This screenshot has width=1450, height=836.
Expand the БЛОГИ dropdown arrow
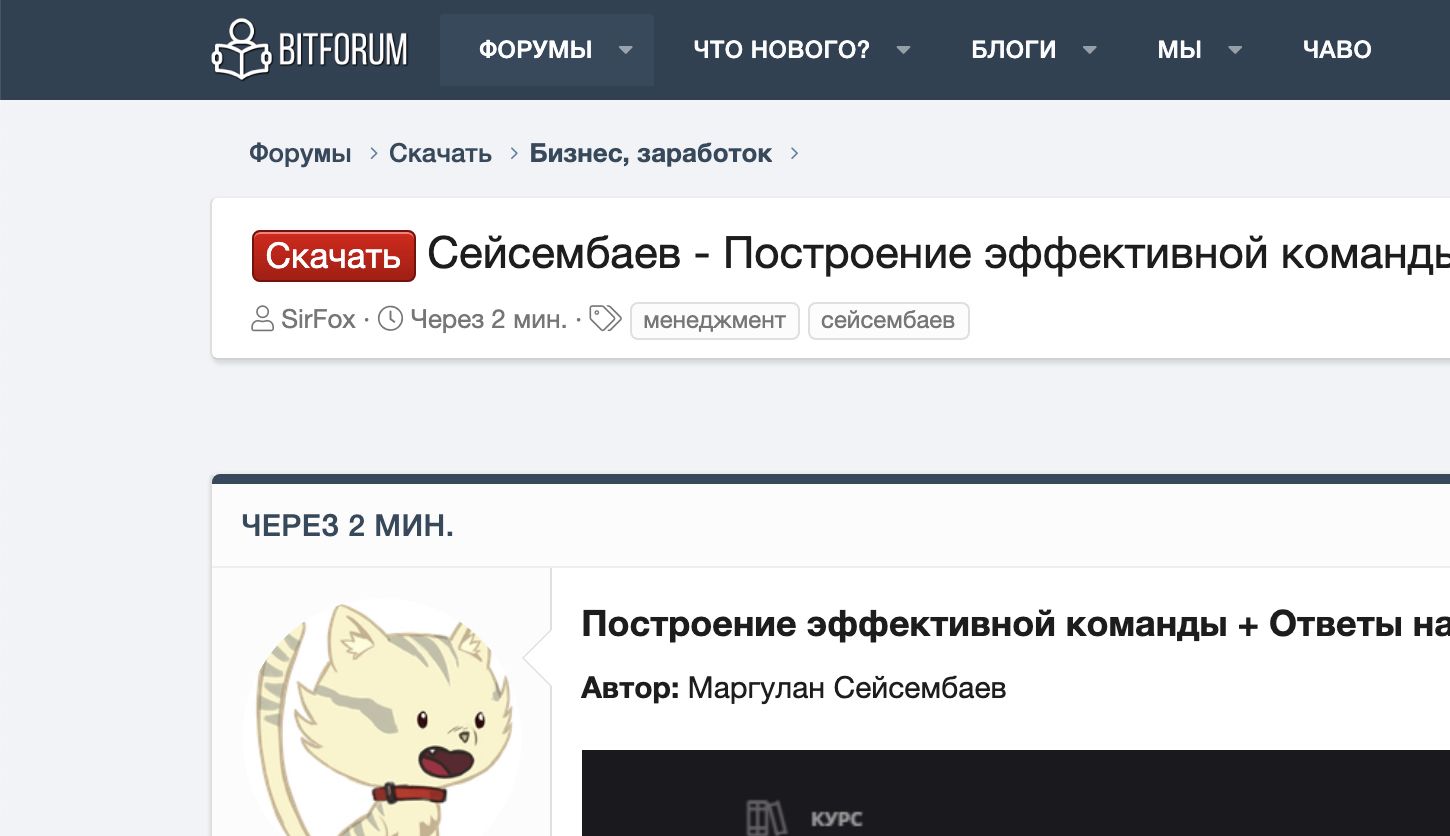1090,50
